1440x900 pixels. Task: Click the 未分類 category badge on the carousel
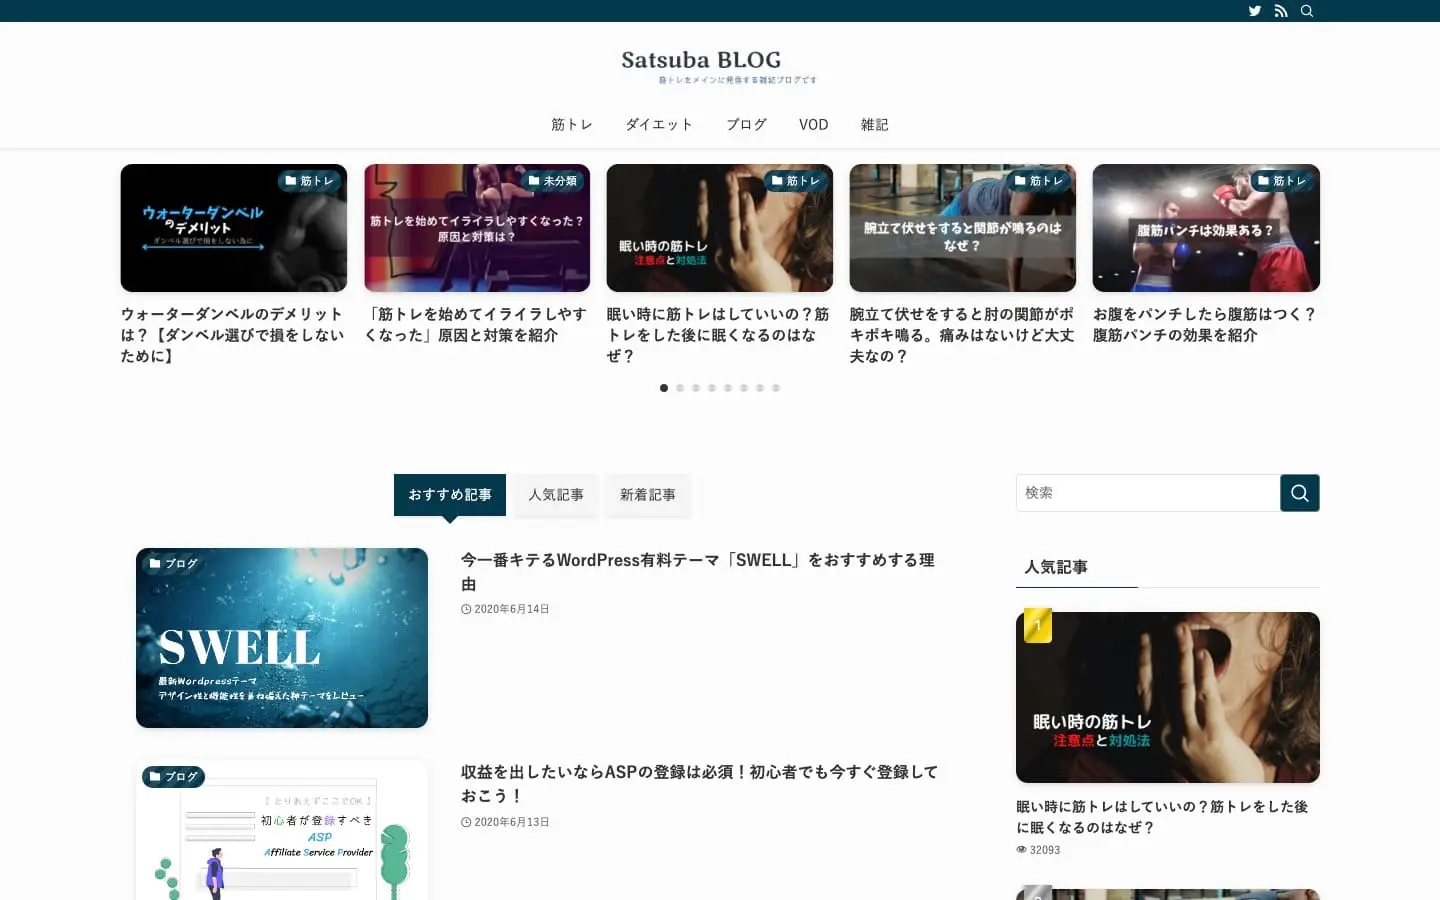[552, 180]
